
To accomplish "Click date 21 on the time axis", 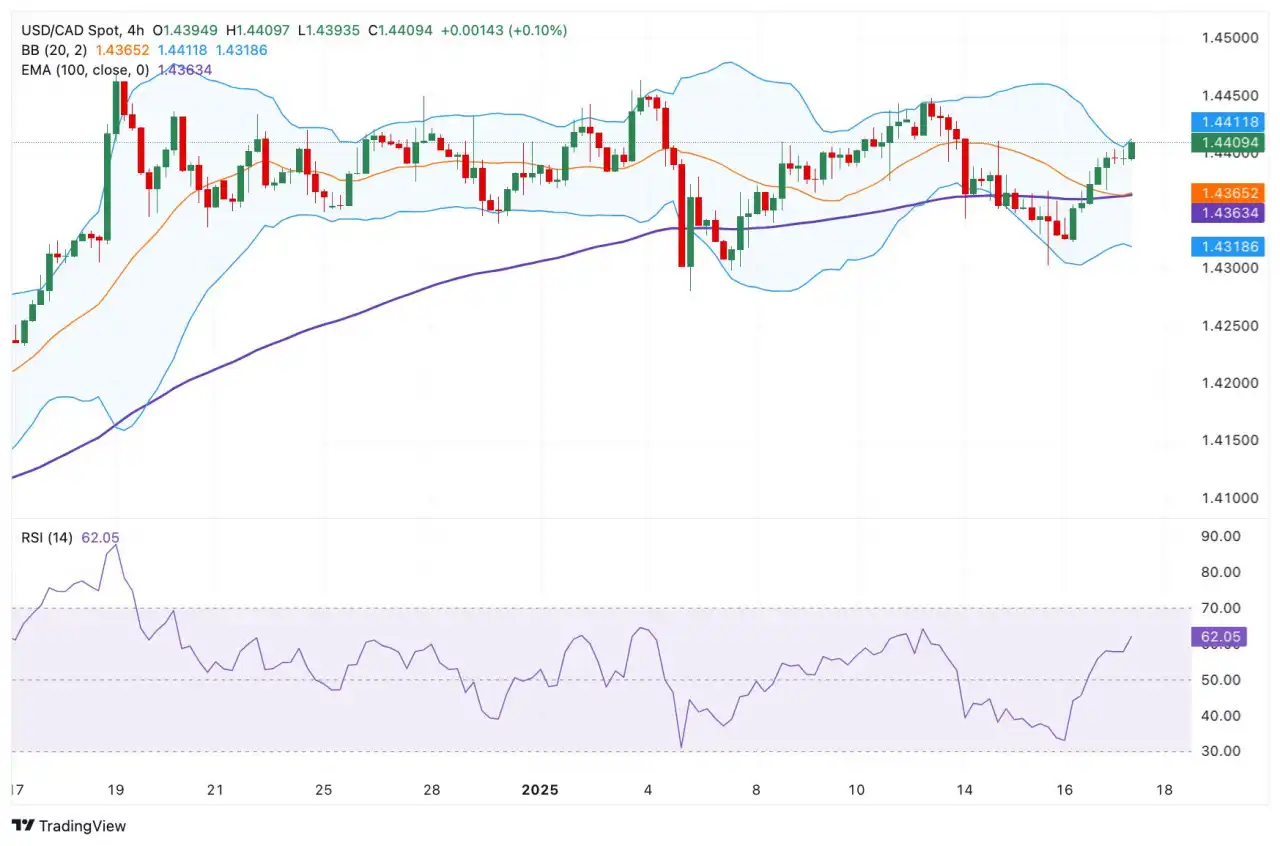I will pos(215,790).
